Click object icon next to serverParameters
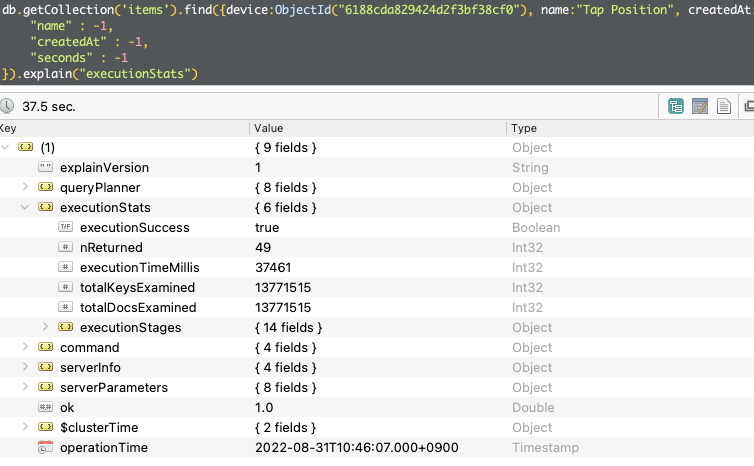Screen dimensions: 754x466 (46, 387)
